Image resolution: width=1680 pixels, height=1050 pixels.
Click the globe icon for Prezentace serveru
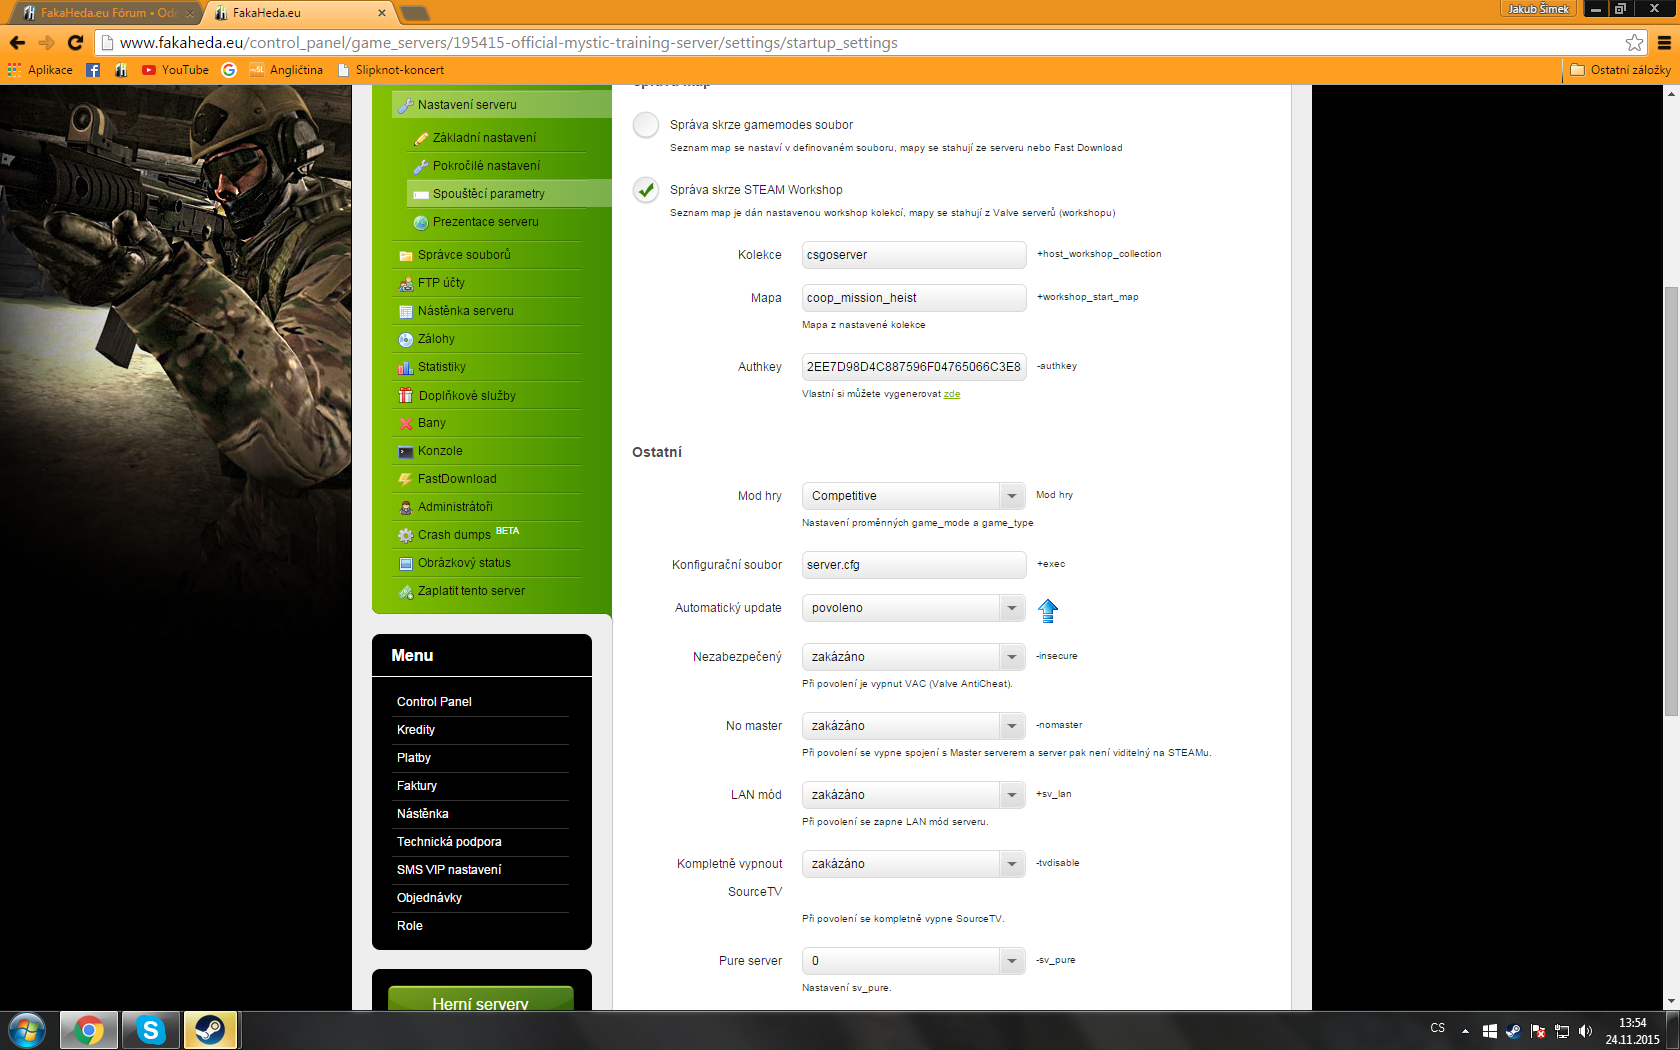[421, 222]
